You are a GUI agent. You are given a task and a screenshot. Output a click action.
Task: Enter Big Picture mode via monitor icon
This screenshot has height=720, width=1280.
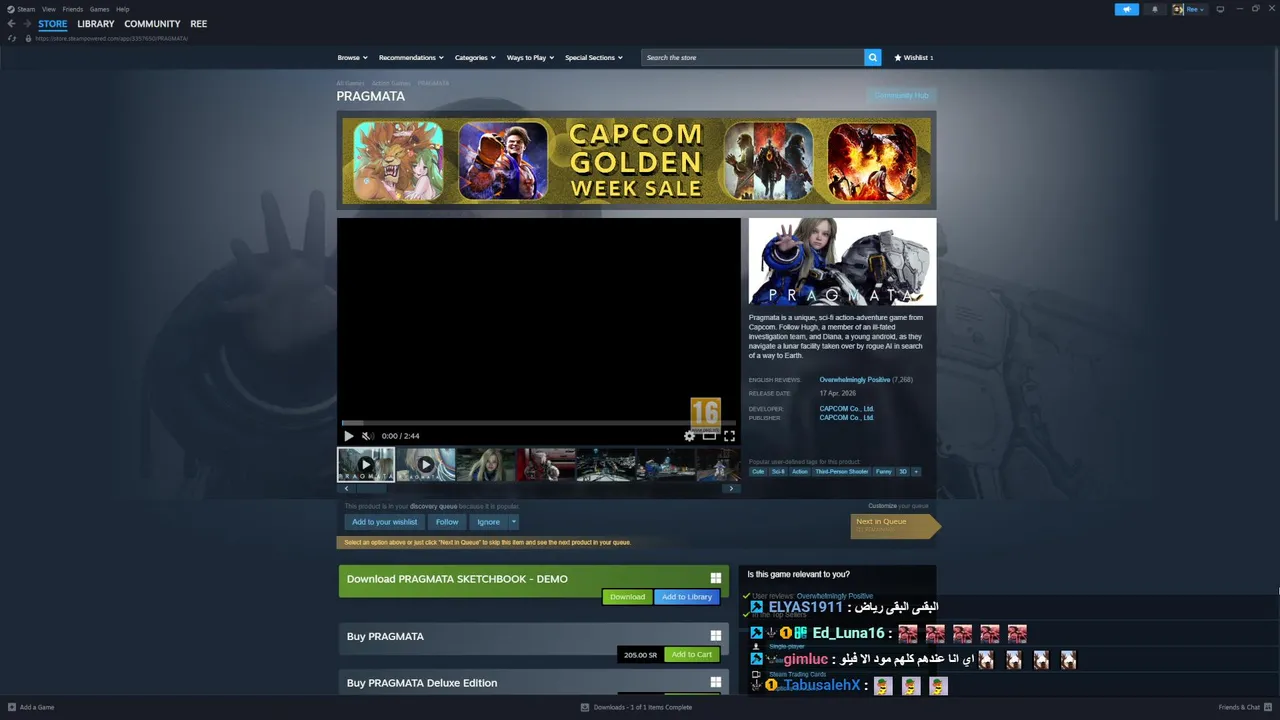(x=1220, y=9)
